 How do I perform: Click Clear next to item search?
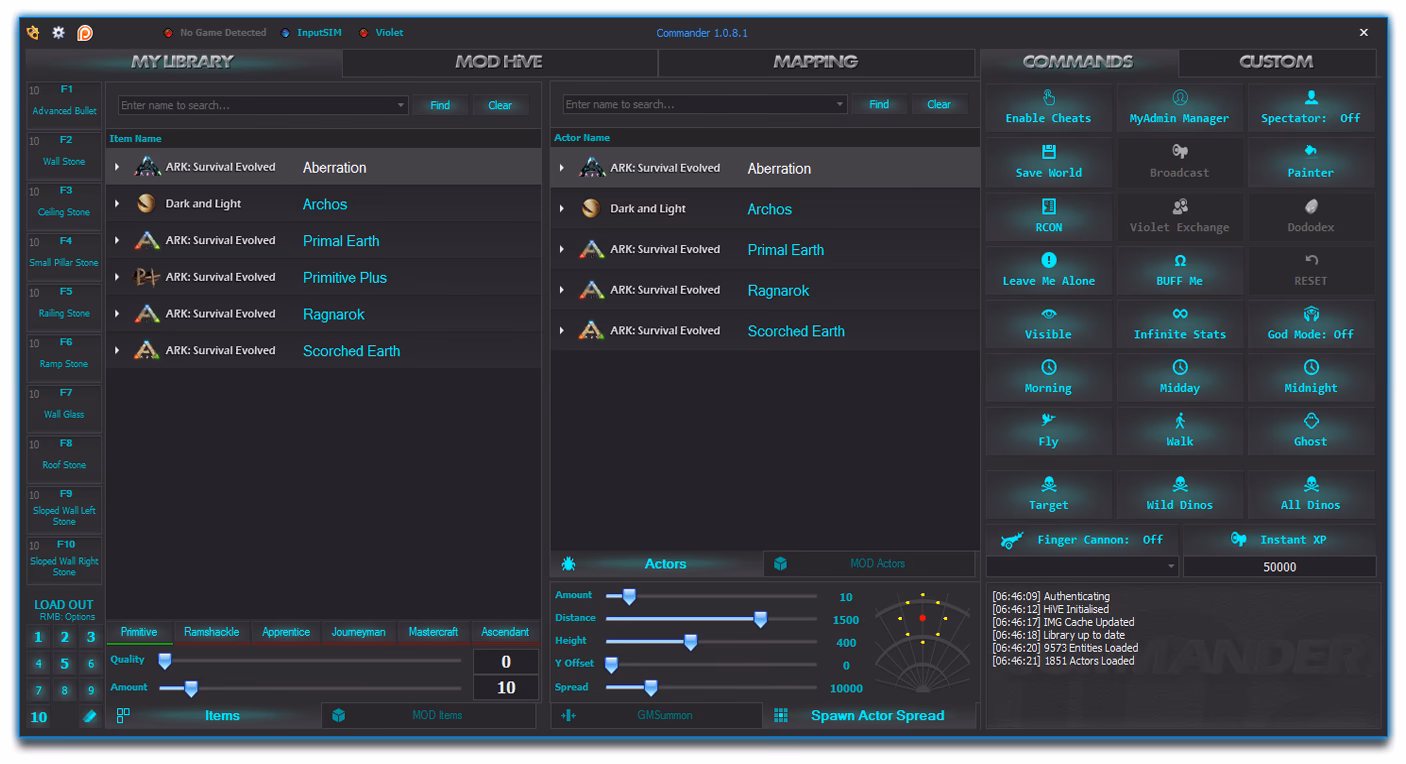tap(500, 105)
